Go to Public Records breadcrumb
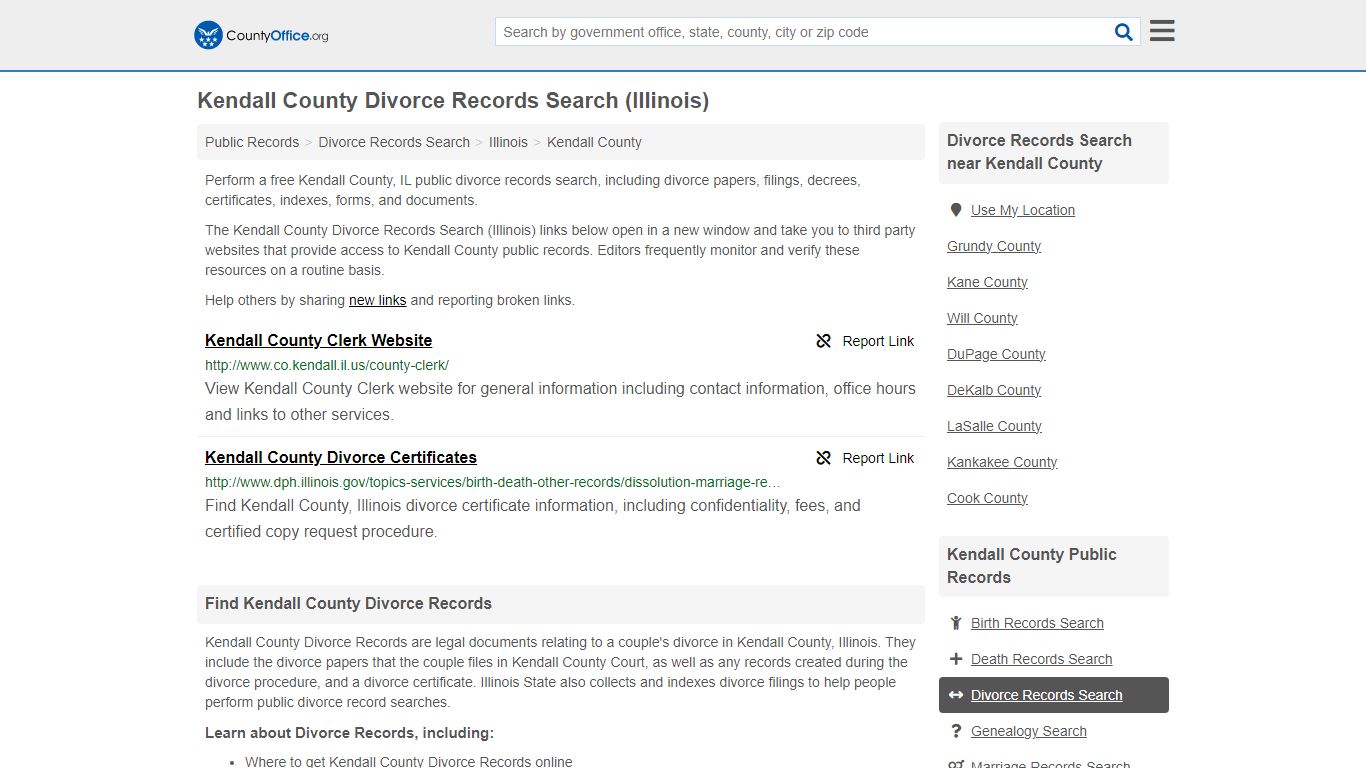 pyautogui.click(x=252, y=142)
